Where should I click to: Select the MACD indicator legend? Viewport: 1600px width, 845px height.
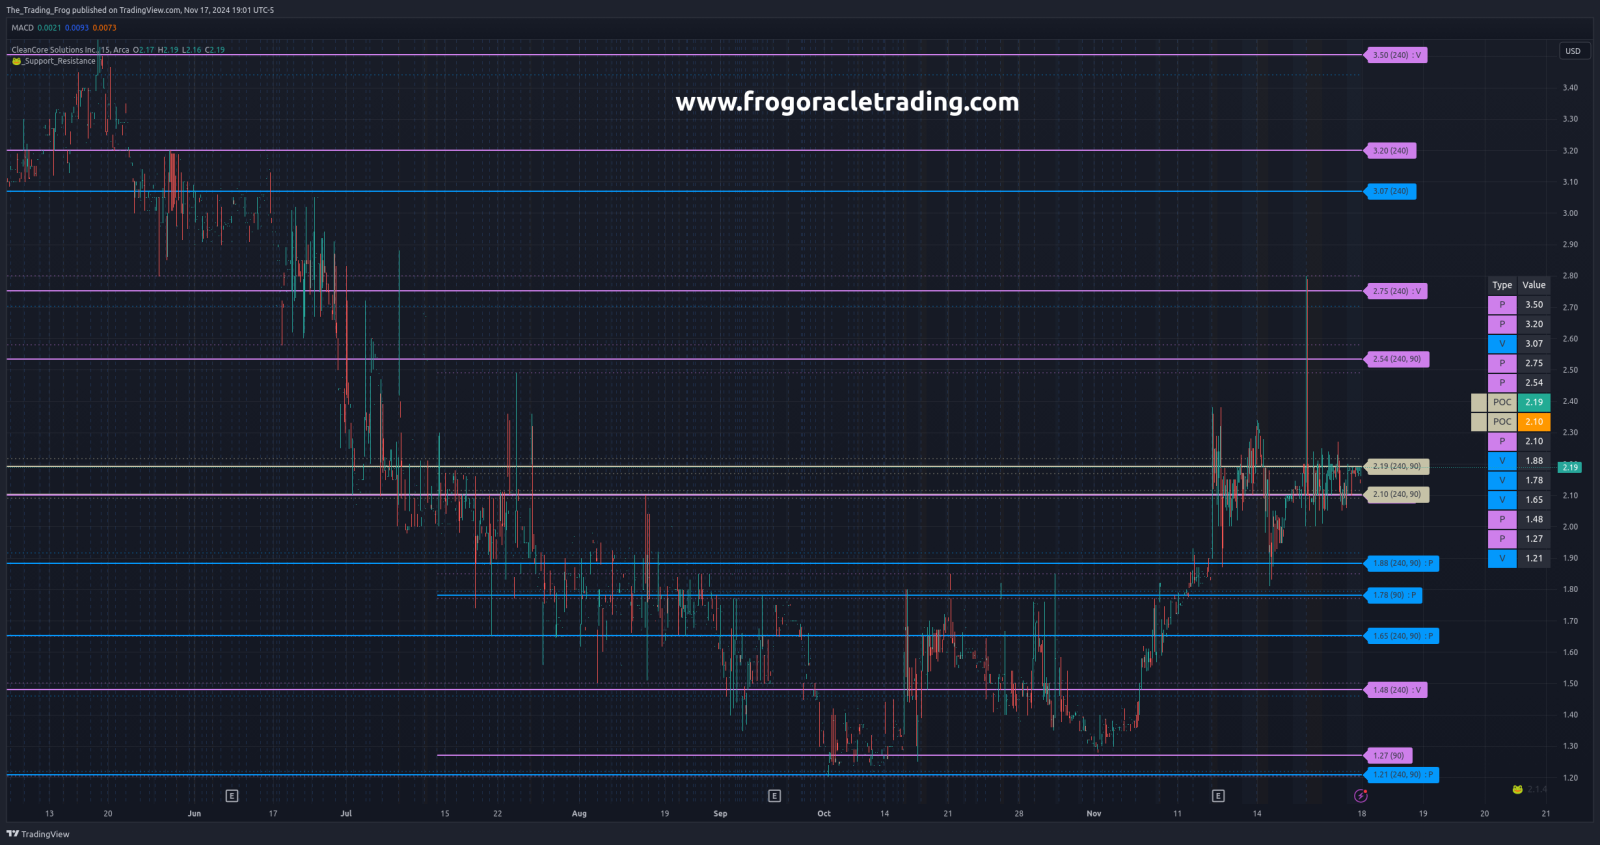pyautogui.click(x=22, y=28)
